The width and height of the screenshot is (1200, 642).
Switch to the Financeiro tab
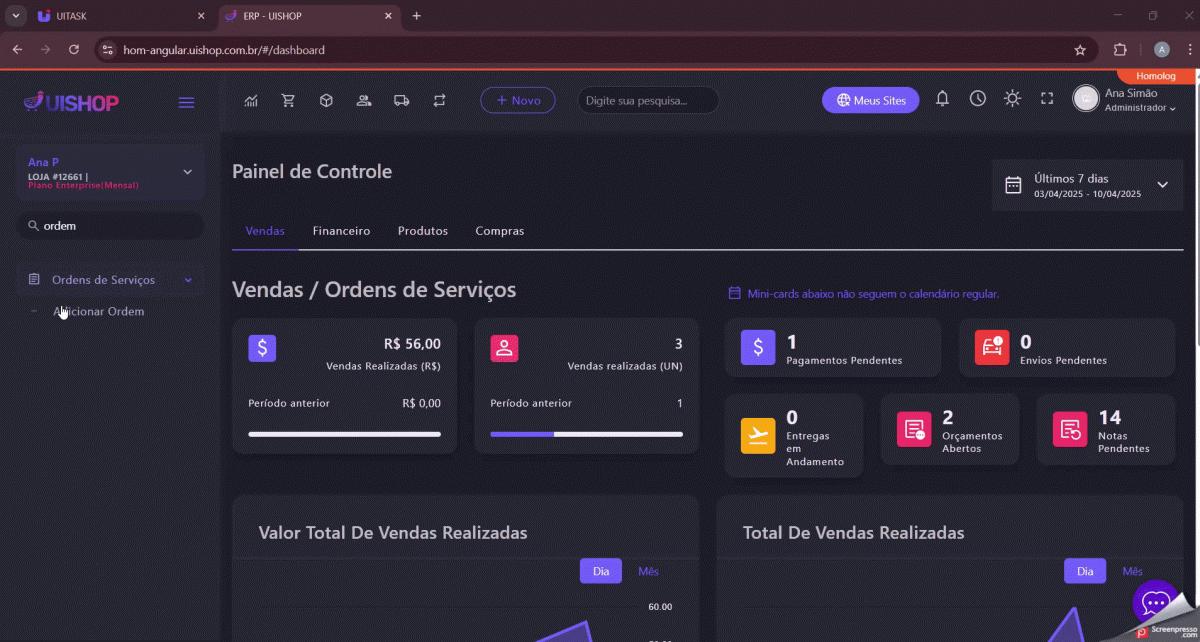point(341,231)
